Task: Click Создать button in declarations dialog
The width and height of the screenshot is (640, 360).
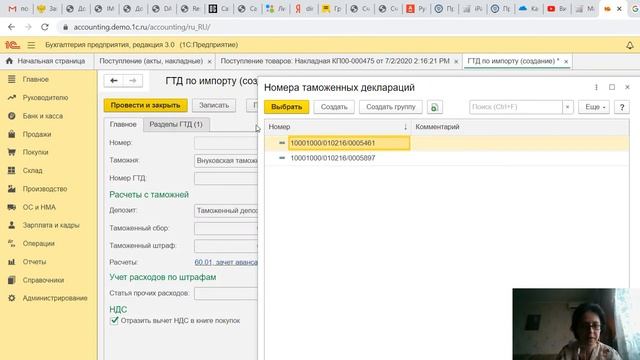Action: tap(334, 107)
